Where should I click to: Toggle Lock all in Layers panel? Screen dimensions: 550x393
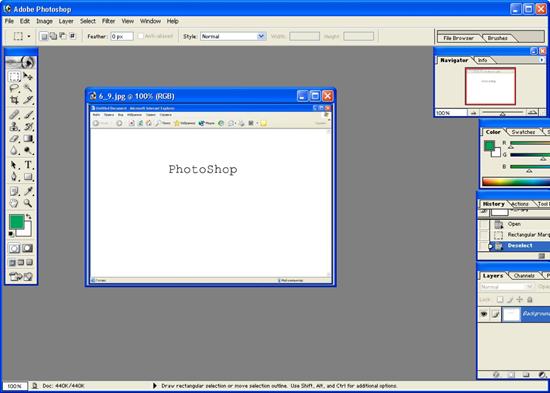pyautogui.click(x=530, y=300)
